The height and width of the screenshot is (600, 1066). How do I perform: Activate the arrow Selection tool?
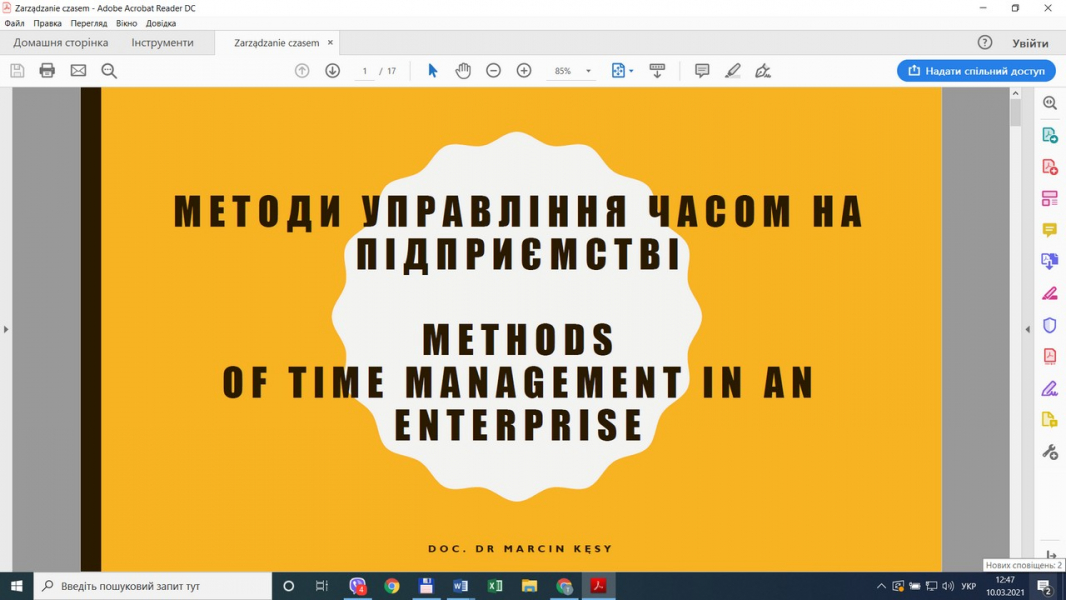tap(433, 71)
